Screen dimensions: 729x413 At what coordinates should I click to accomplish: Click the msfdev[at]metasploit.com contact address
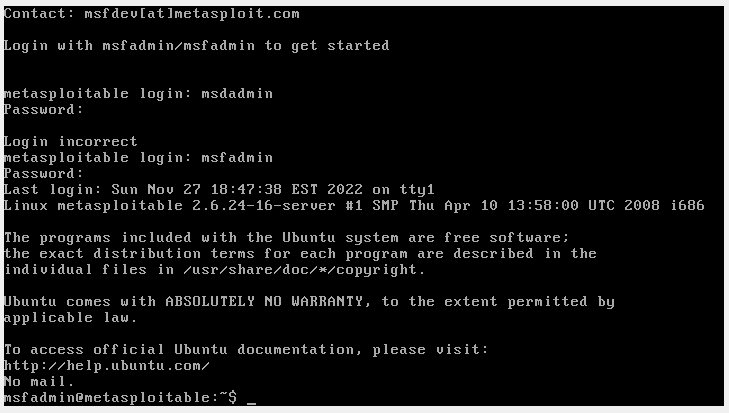[192, 13]
